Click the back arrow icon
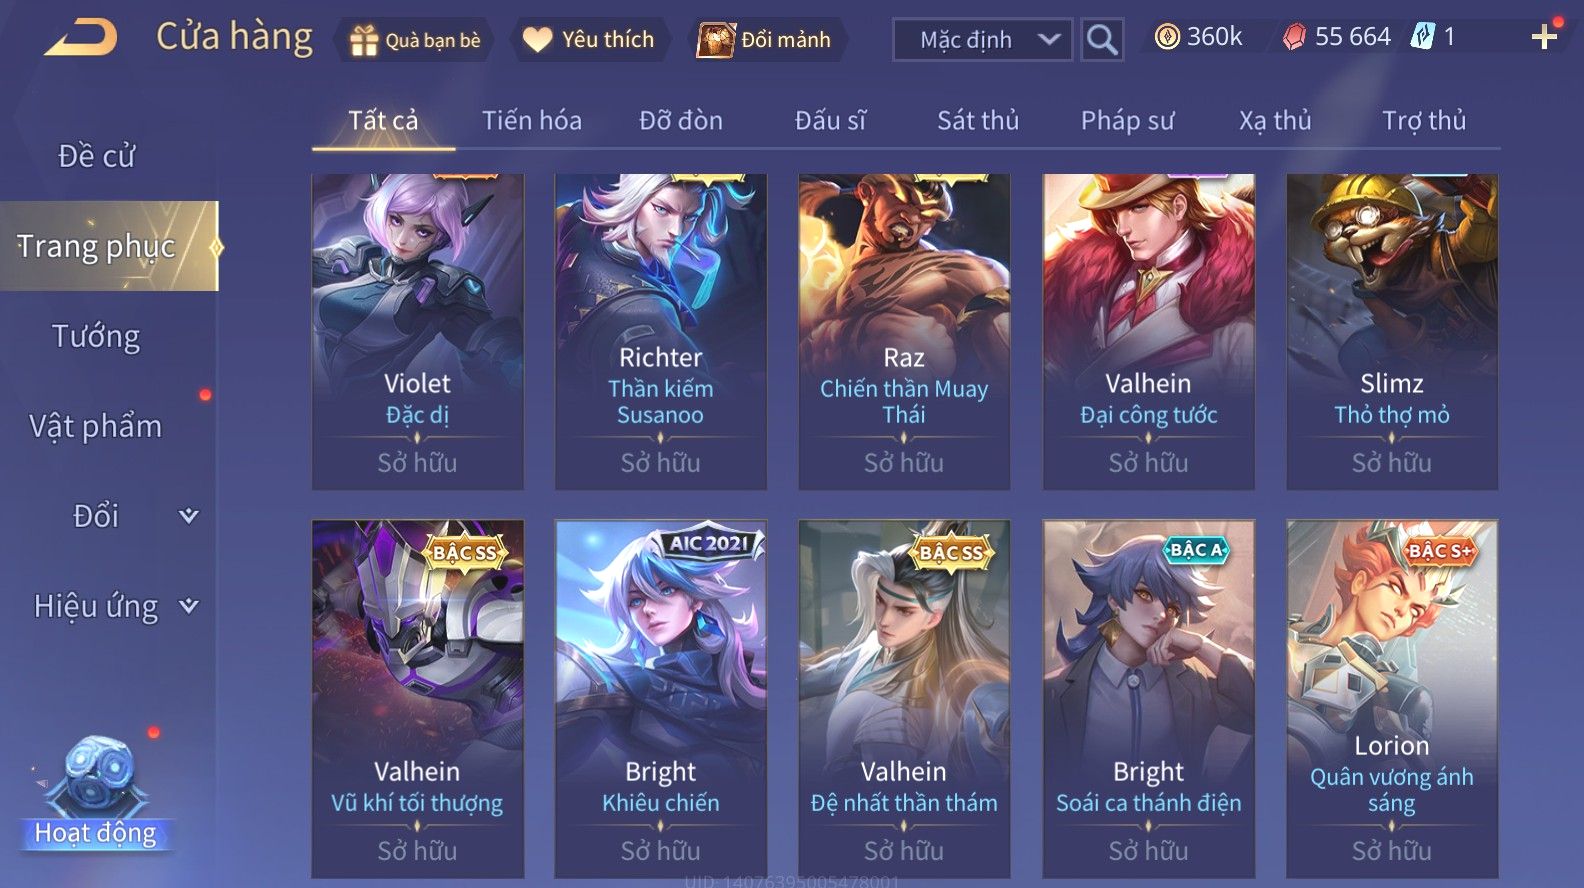This screenshot has height=888, width=1584. coord(81,38)
